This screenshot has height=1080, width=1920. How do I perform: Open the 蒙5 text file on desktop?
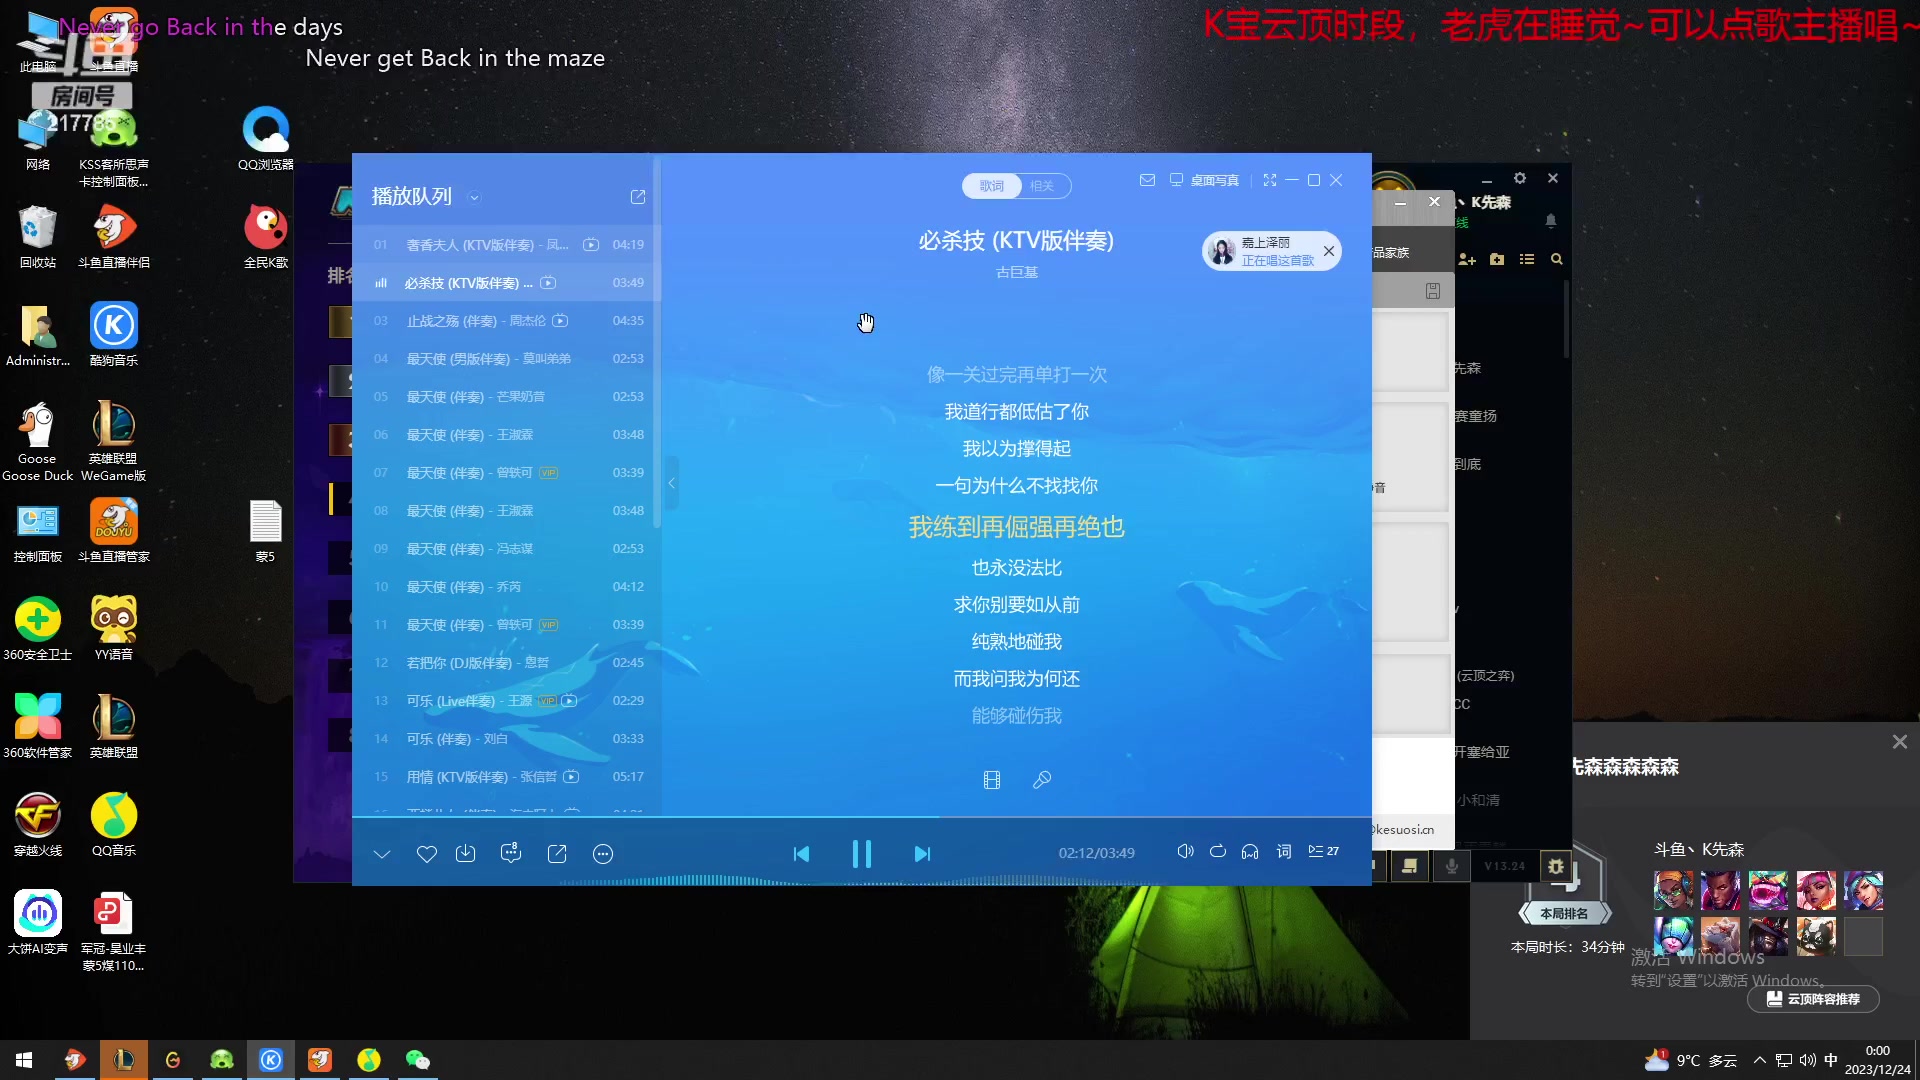[265, 531]
